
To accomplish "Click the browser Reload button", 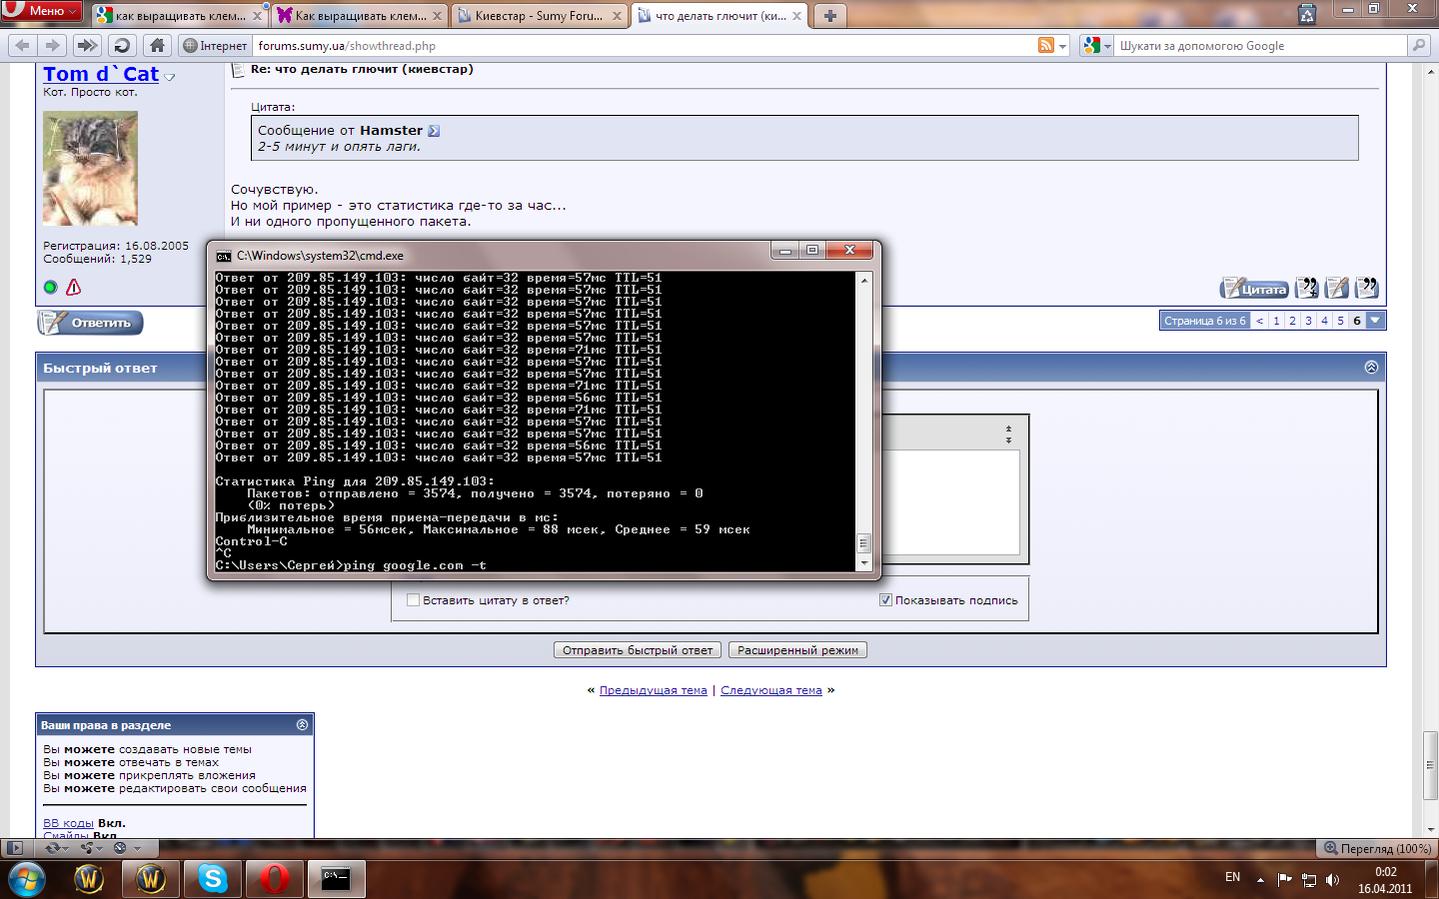I will point(122,45).
